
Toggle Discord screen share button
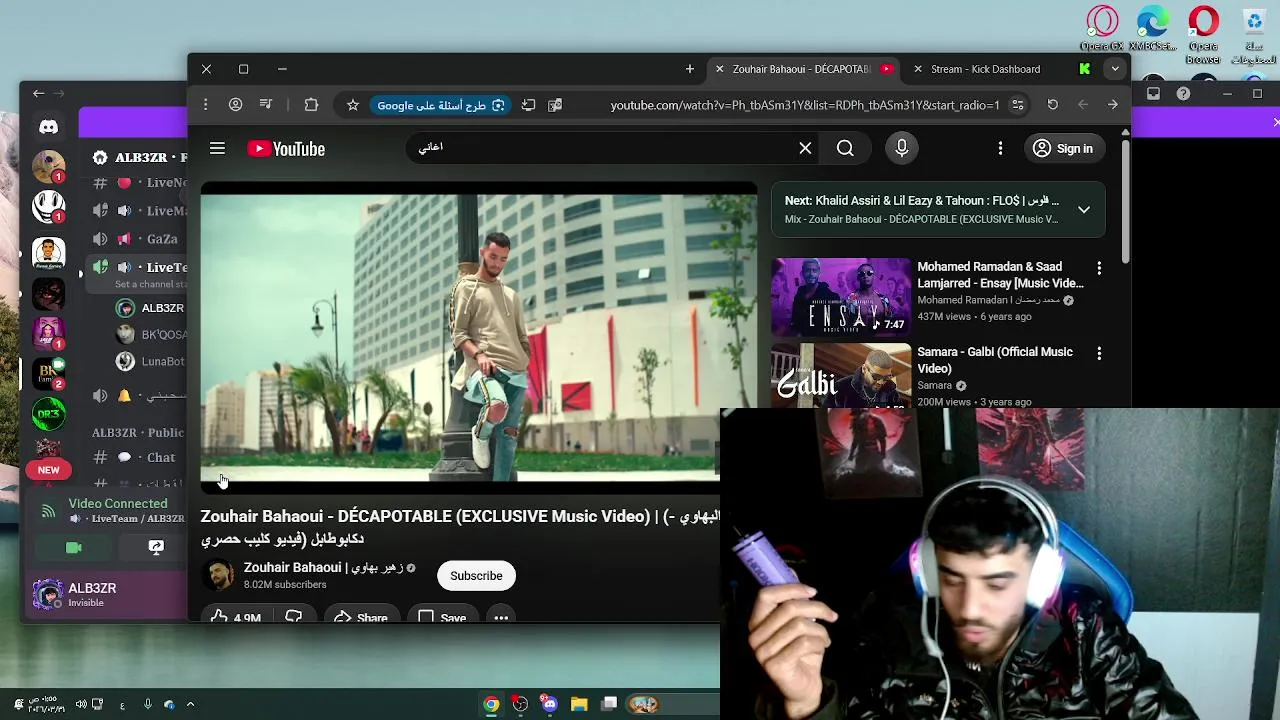(x=156, y=547)
